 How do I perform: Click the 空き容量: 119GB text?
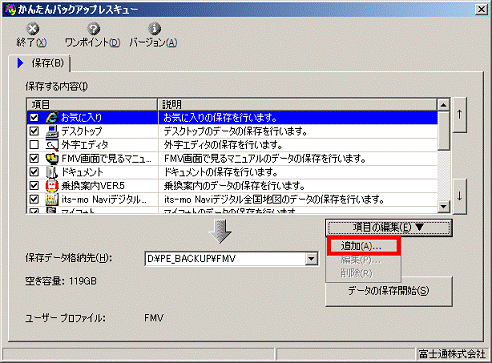61,281
